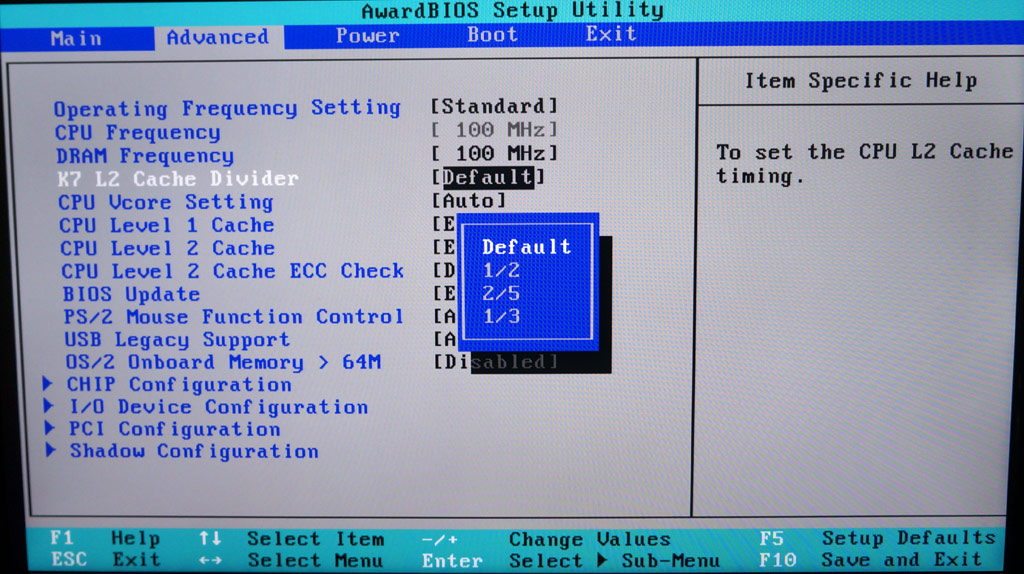Click the greyed CPU Frequency 100 MHz value
Viewport: 1024px width, 574px height.
coord(494,129)
